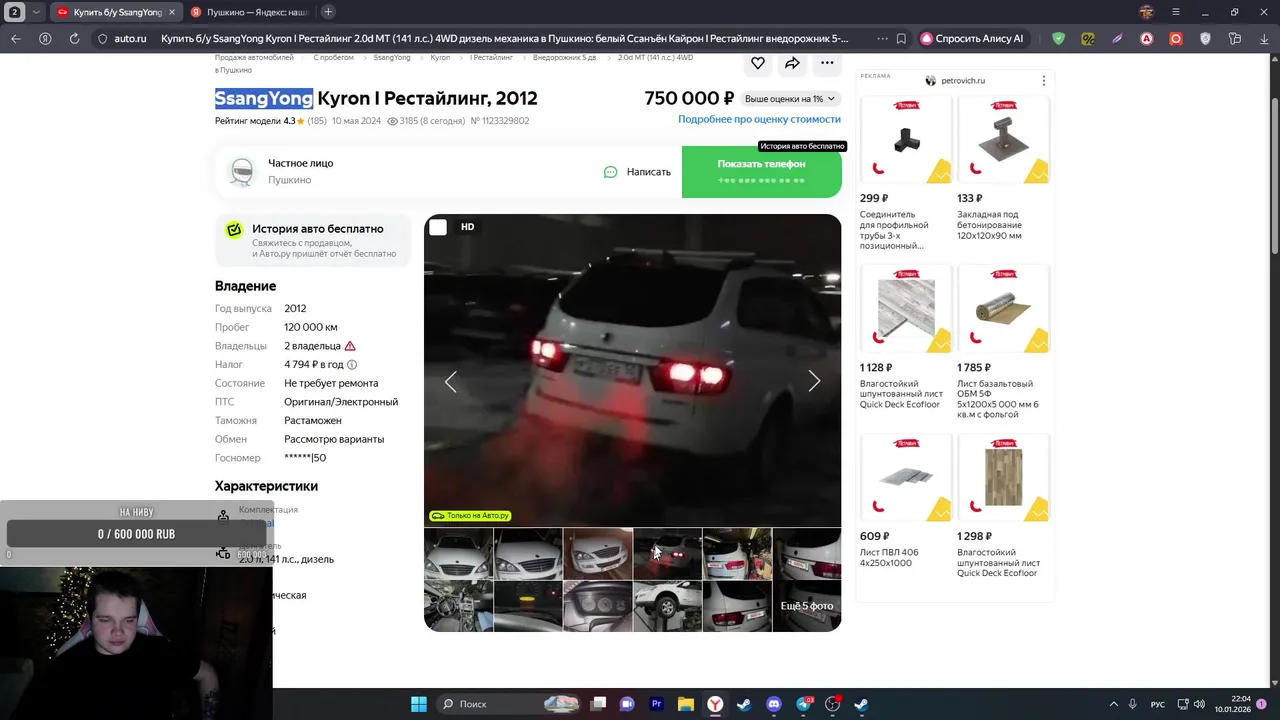Show next photo with right arrow

coord(814,381)
